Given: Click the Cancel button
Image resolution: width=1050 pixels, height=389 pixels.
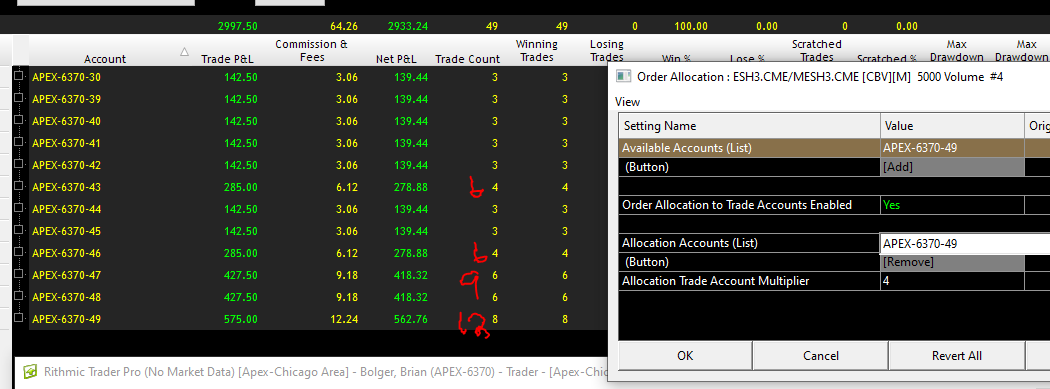Looking at the screenshot, I should 820,356.
